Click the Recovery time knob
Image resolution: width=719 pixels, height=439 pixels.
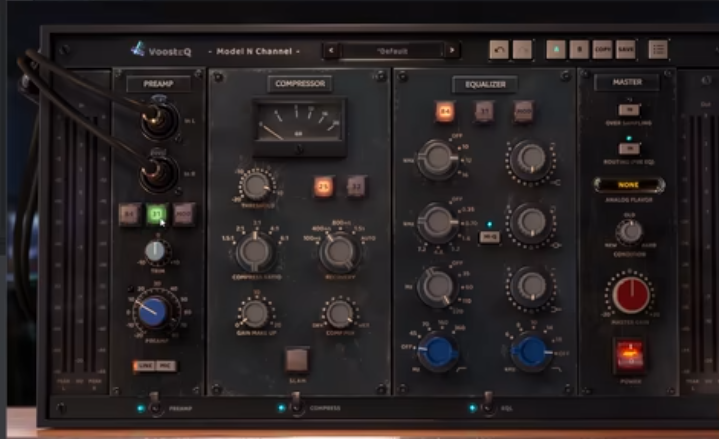pos(340,252)
